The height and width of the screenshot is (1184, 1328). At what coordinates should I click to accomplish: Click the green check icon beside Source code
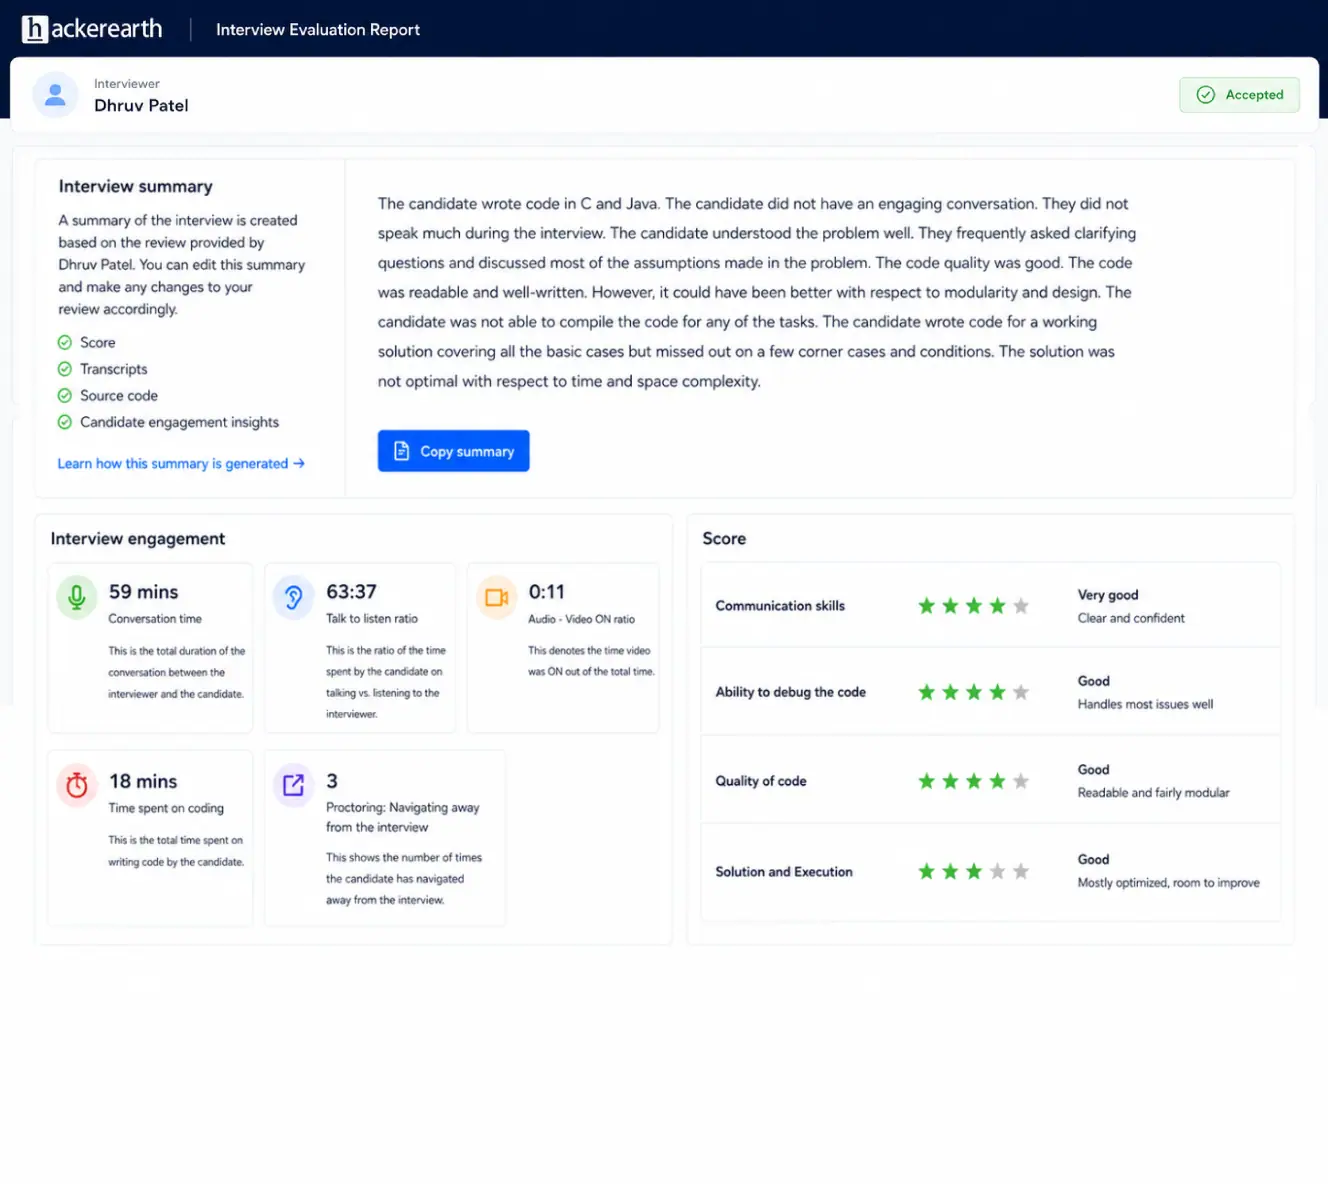(65, 396)
